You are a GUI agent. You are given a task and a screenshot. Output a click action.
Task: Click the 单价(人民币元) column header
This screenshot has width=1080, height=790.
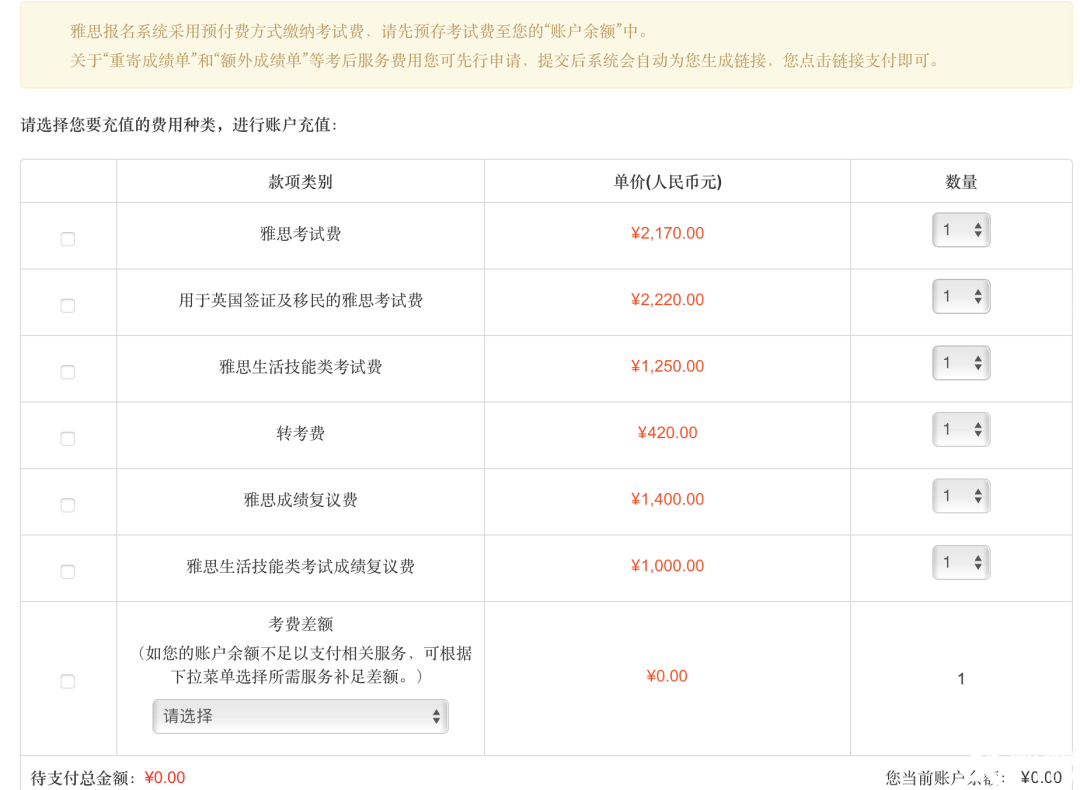[x=667, y=182]
